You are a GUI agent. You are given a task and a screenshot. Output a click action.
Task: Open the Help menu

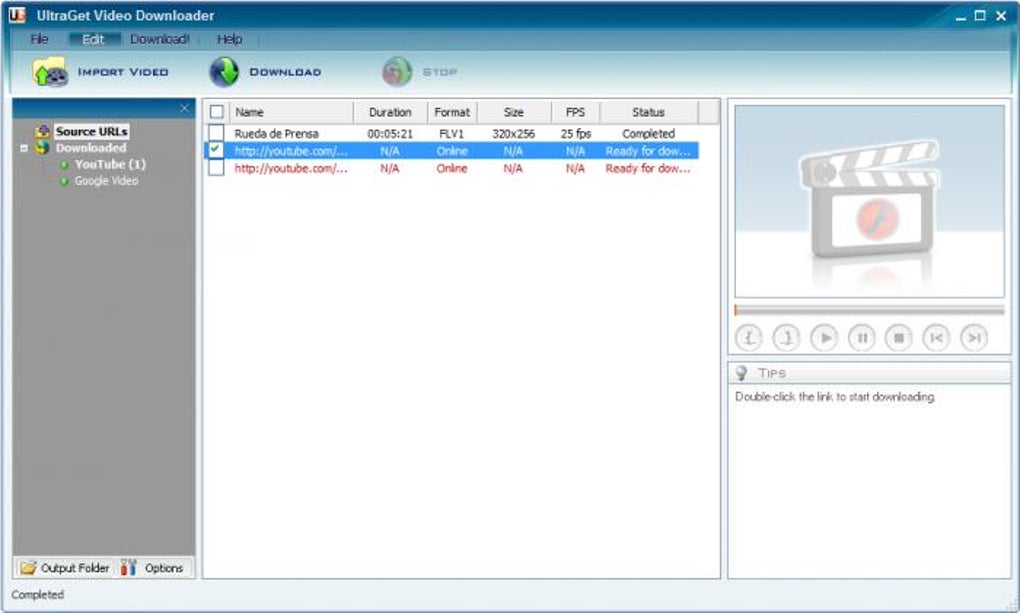click(x=230, y=39)
